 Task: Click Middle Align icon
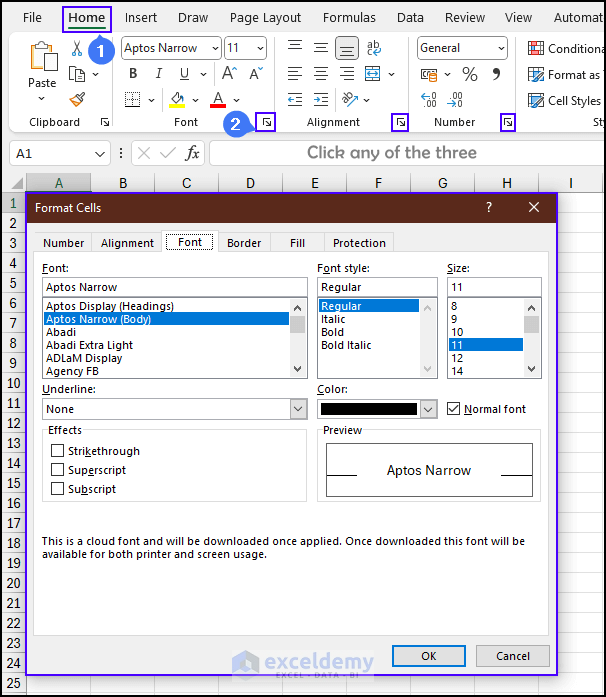321,48
